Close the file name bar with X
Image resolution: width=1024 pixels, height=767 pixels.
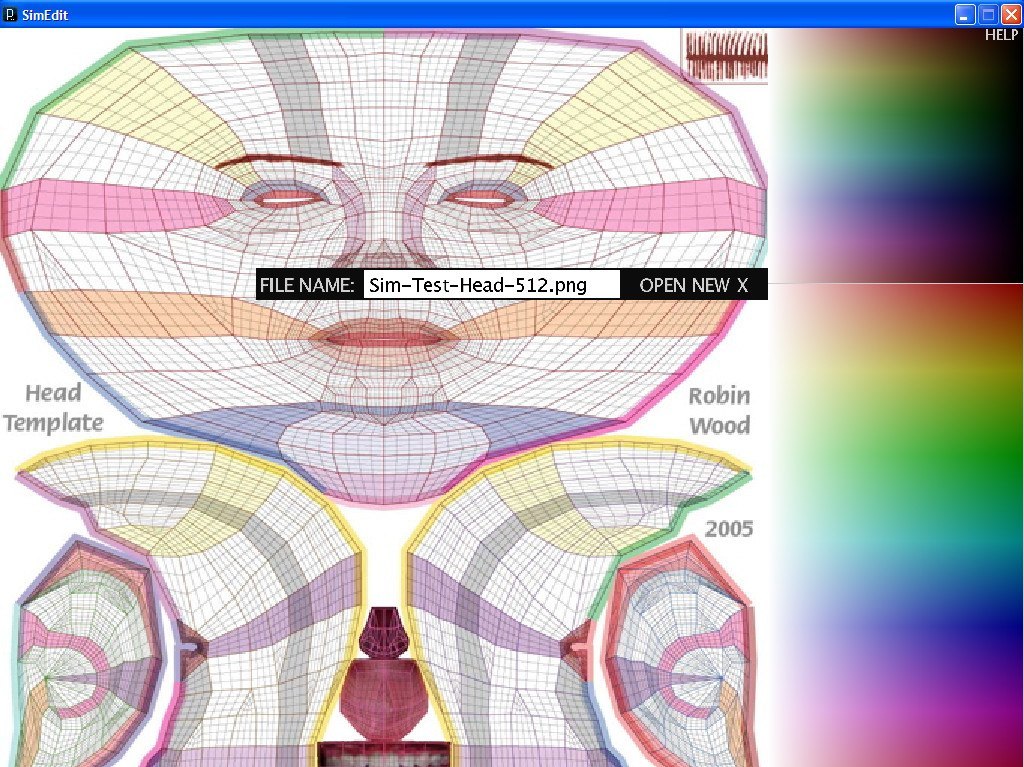pyautogui.click(x=743, y=286)
